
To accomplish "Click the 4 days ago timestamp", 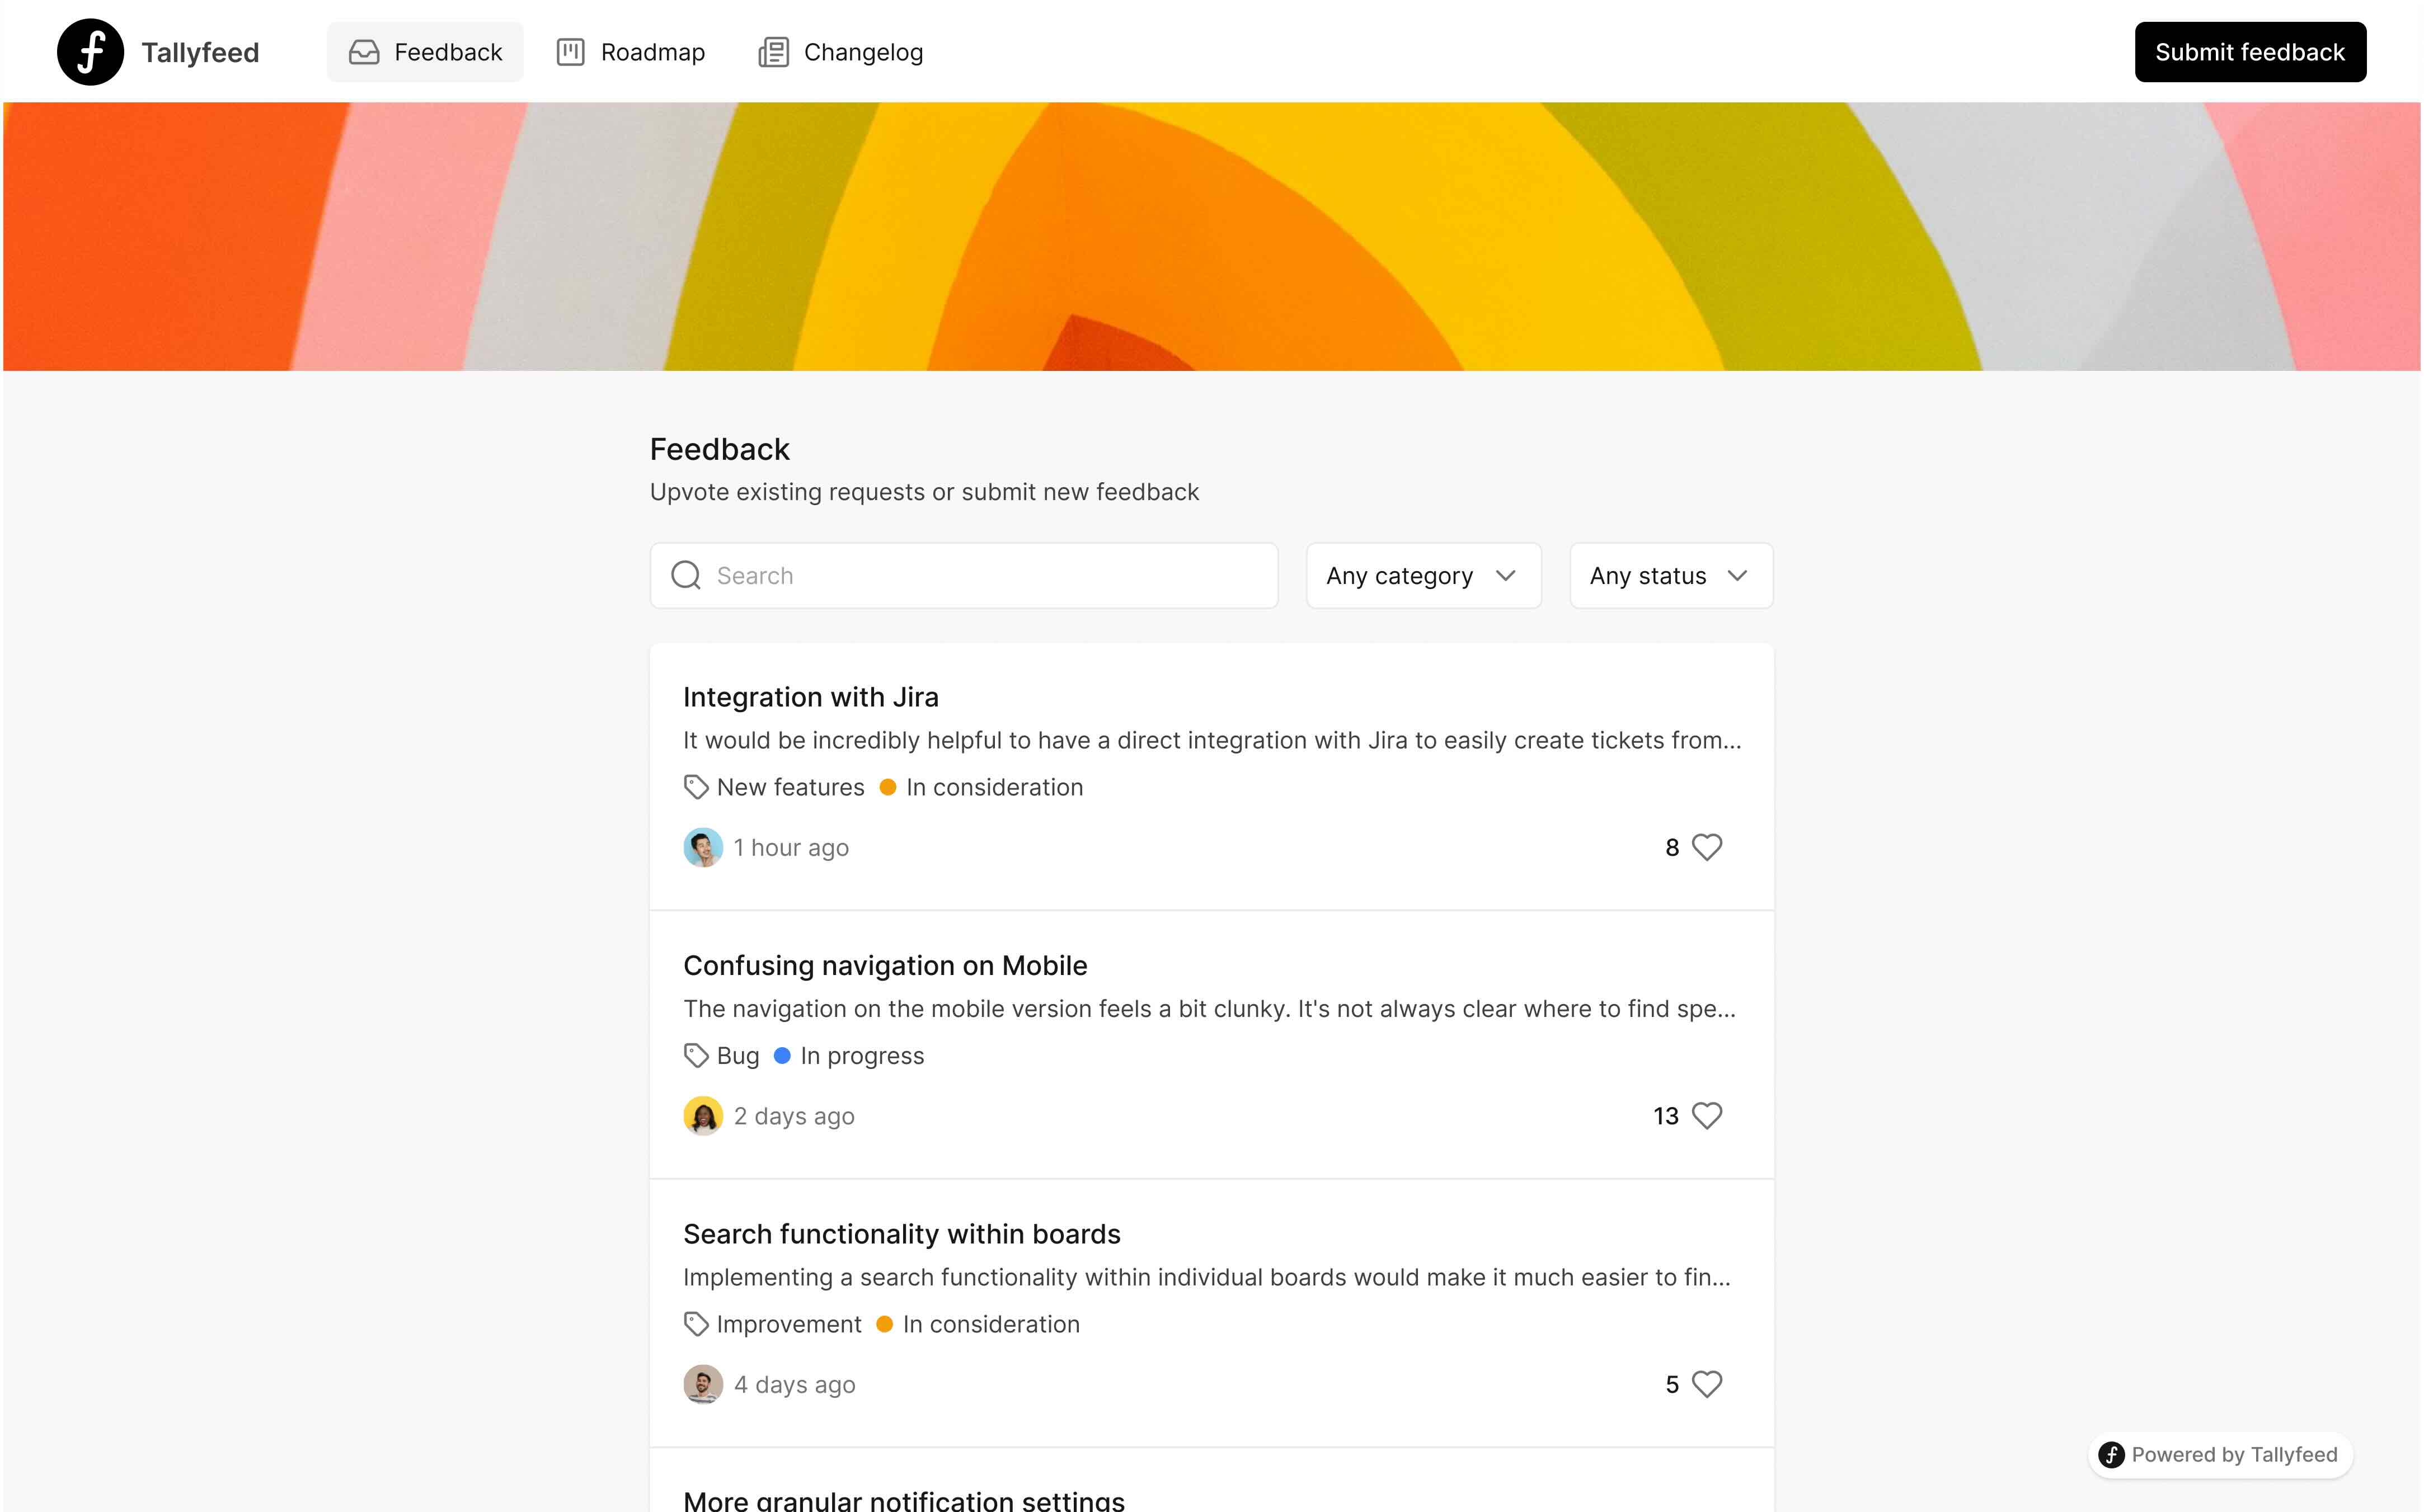I will 795,1384.
